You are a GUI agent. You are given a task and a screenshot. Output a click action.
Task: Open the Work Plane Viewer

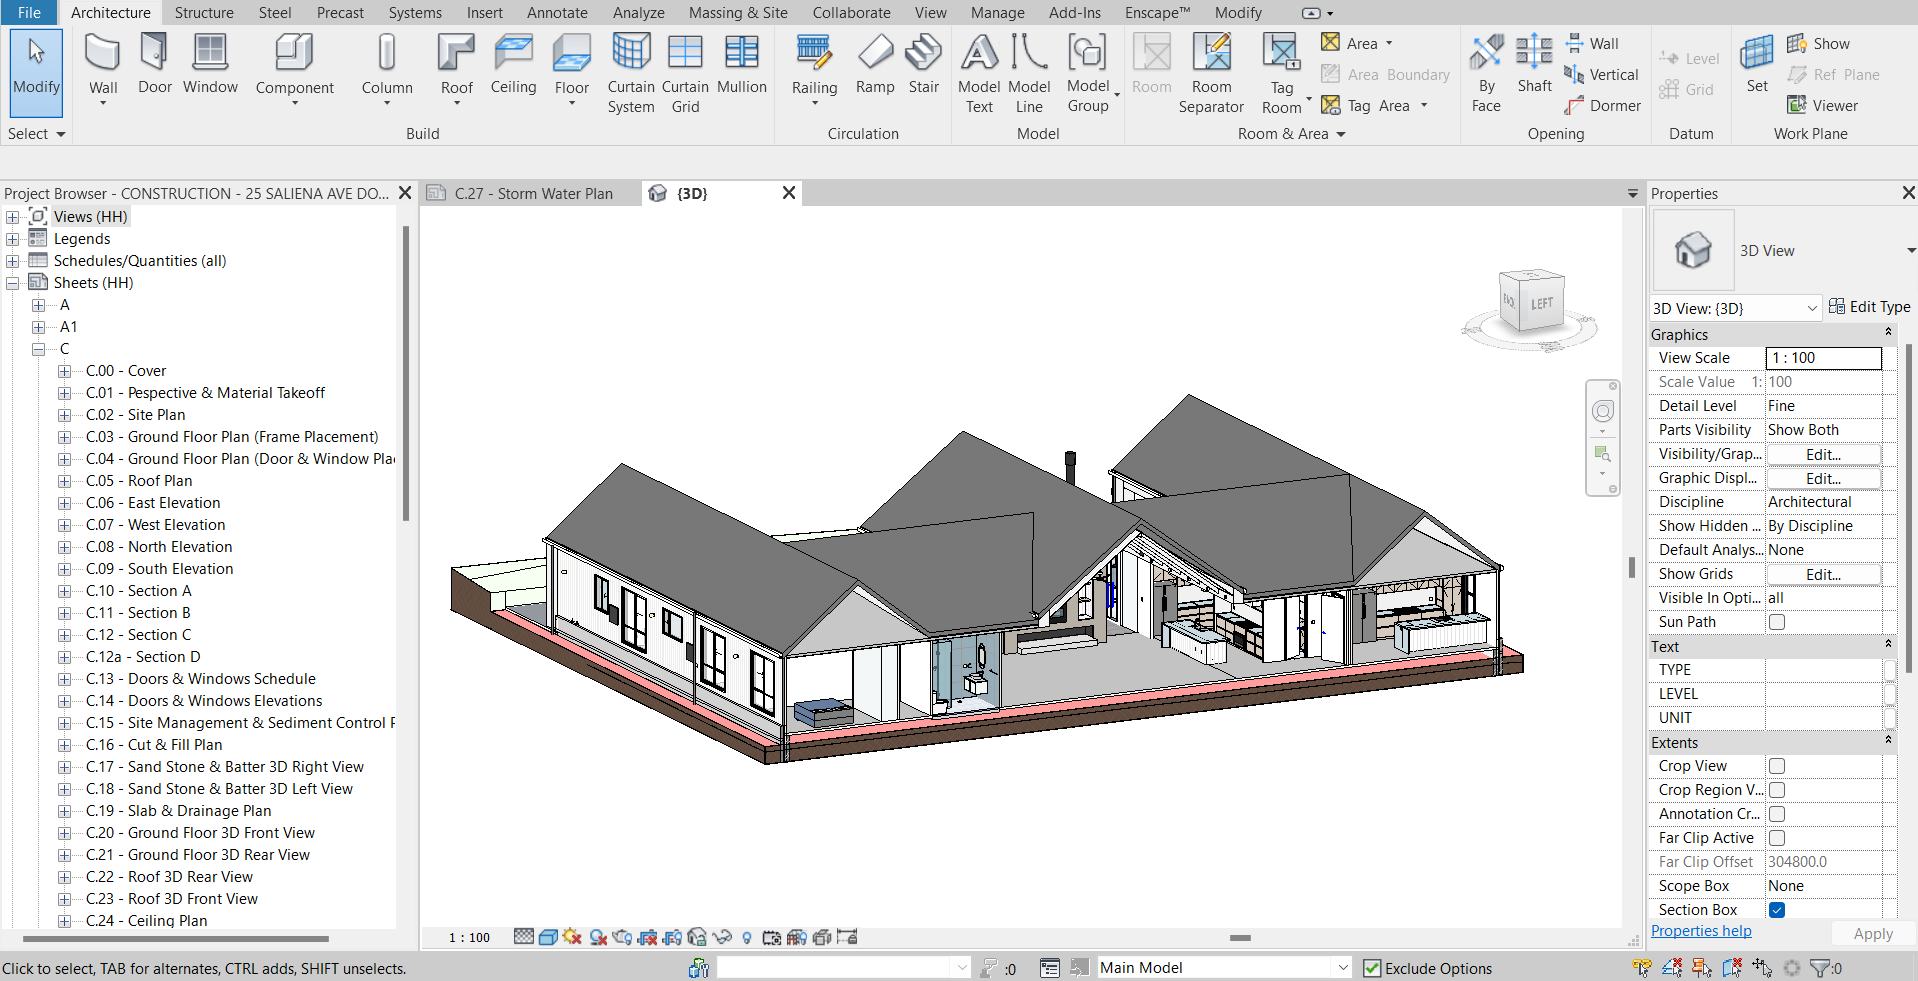point(1822,105)
